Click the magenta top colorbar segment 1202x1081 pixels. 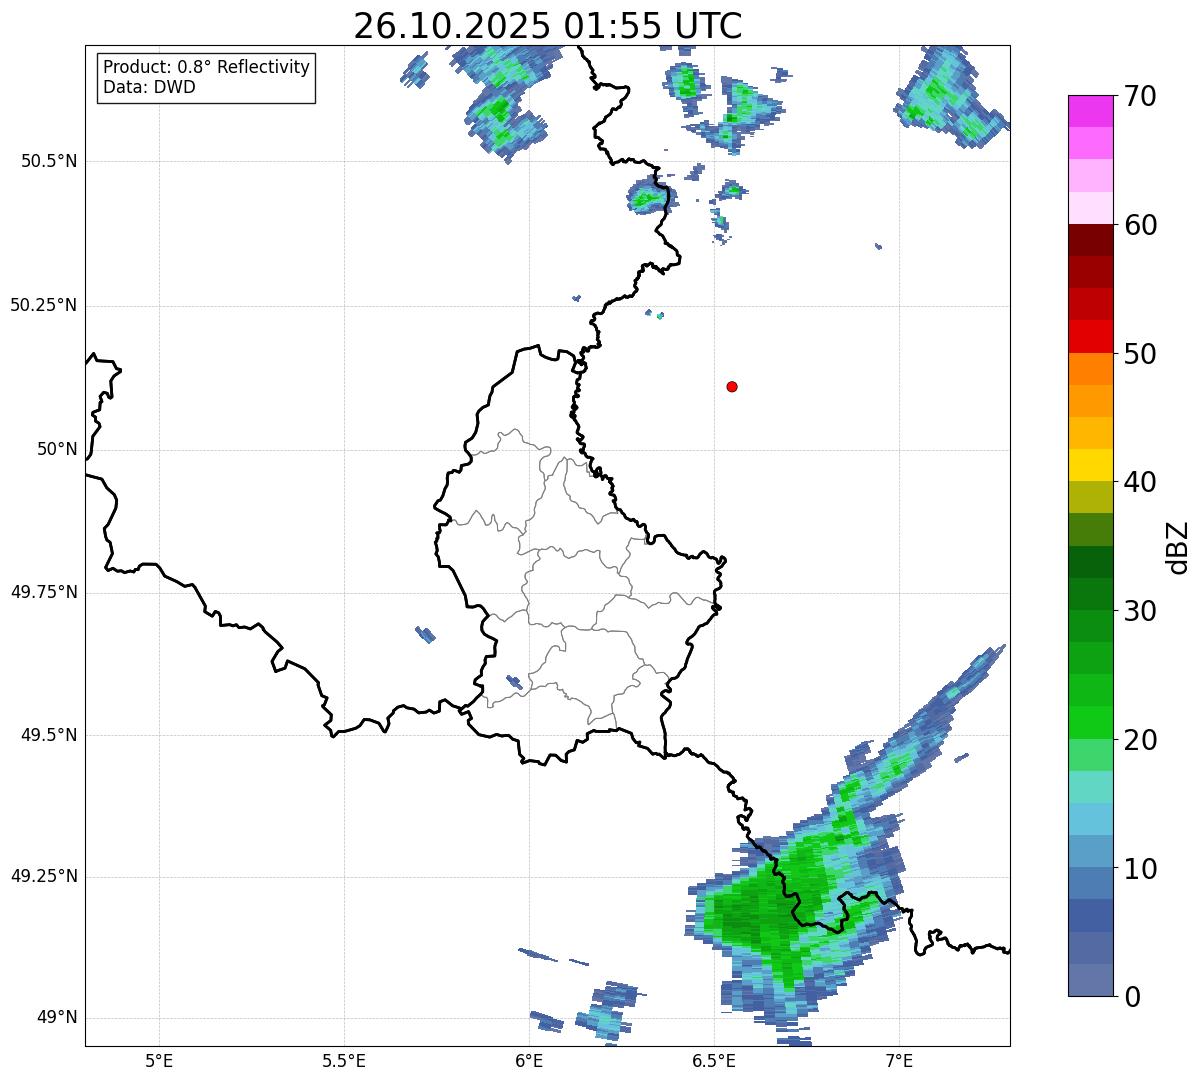[x=1090, y=111]
